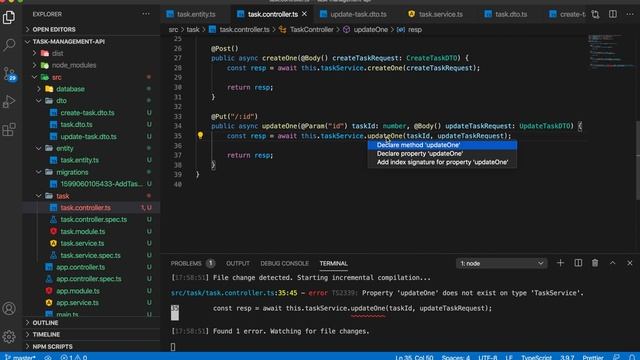This screenshot has height=360, width=640.
Task: Switch to the task.entity.ts tab
Action: (196, 14)
